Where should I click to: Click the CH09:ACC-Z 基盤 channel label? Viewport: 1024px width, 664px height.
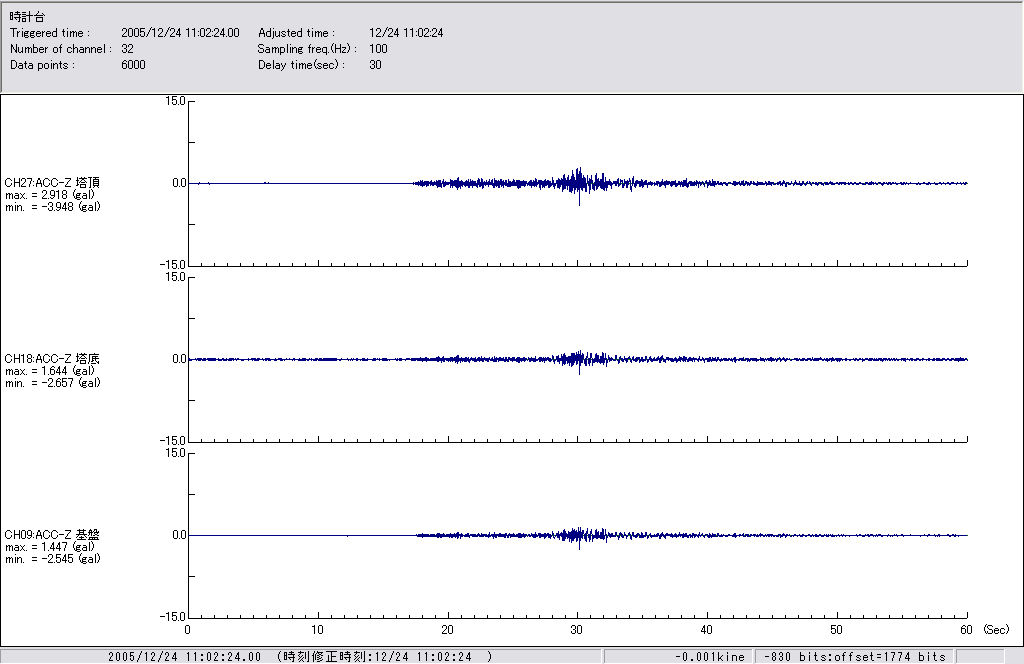pyautogui.click(x=52, y=535)
